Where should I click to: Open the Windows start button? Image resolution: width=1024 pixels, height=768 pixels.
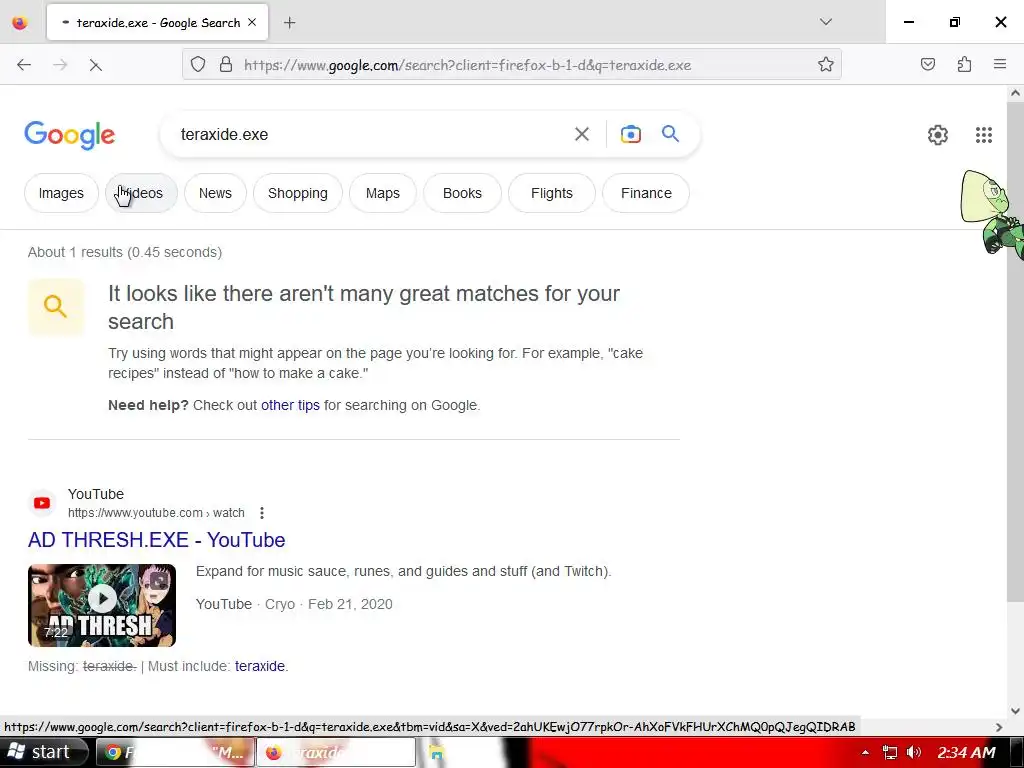tap(43, 752)
